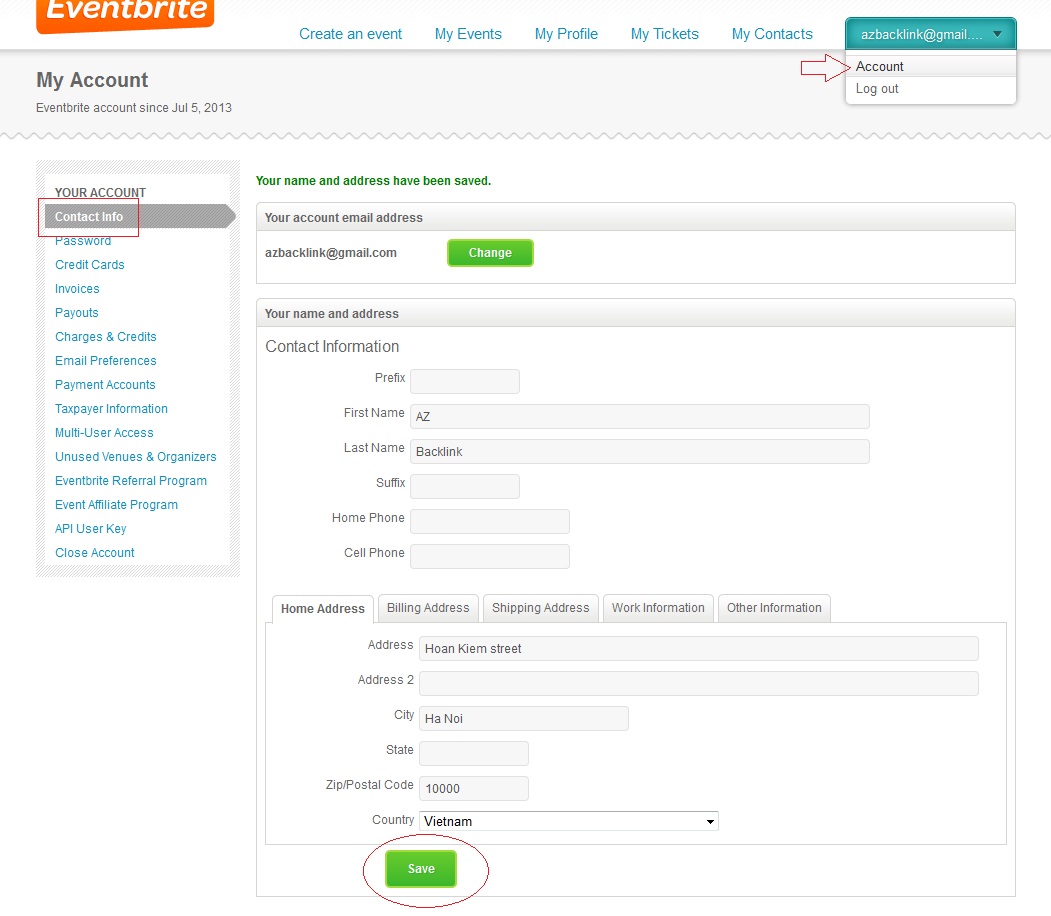The width and height of the screenshot is (1051, 916).
Task: Click the Zip/Postal Code field with 10000
Action: coord(474,789)
